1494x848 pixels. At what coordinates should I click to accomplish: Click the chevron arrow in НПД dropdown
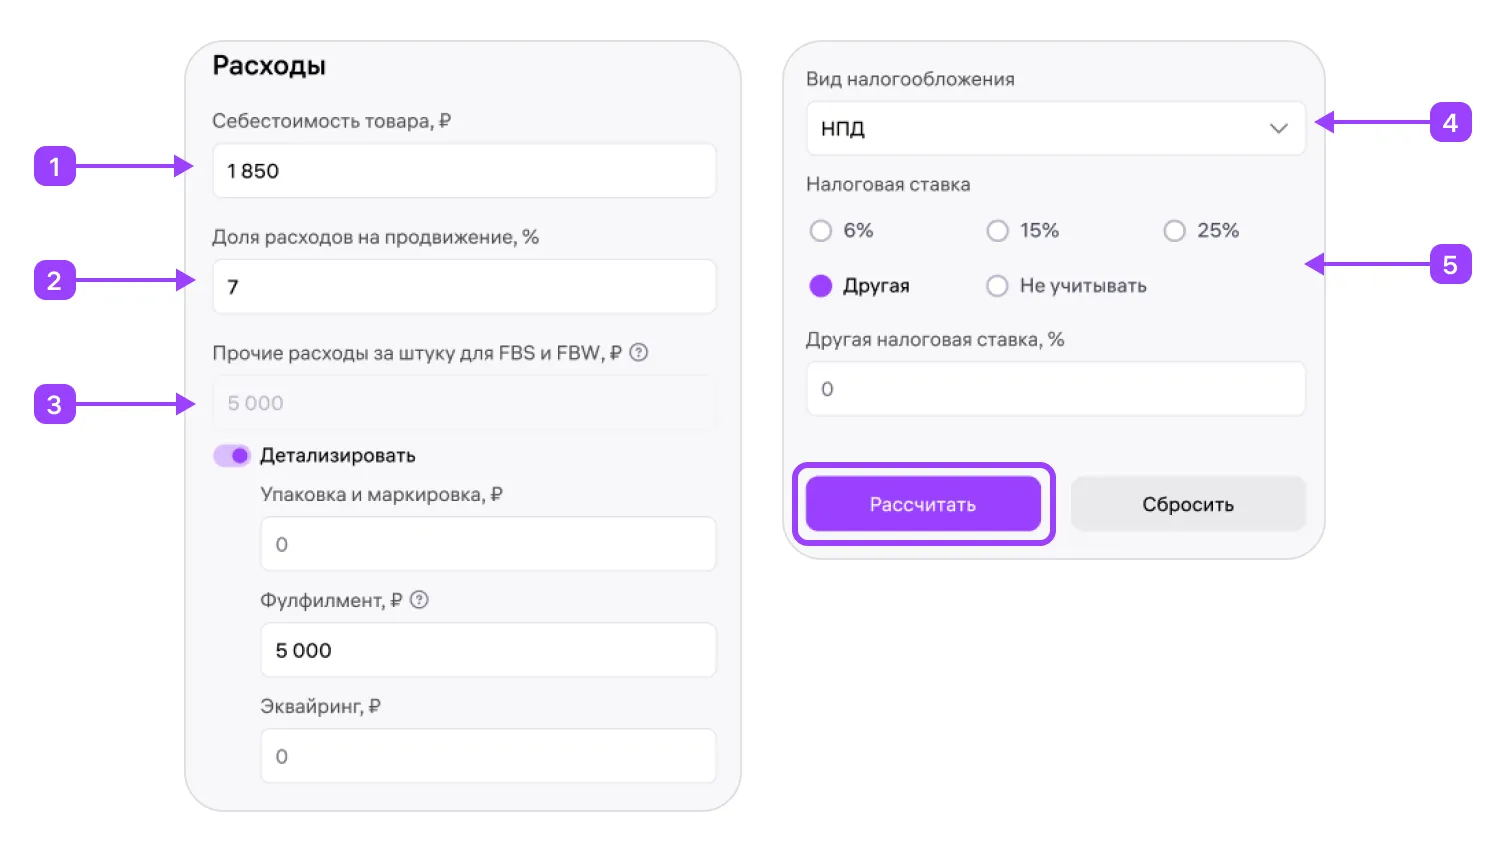[x=1278, y=129]
